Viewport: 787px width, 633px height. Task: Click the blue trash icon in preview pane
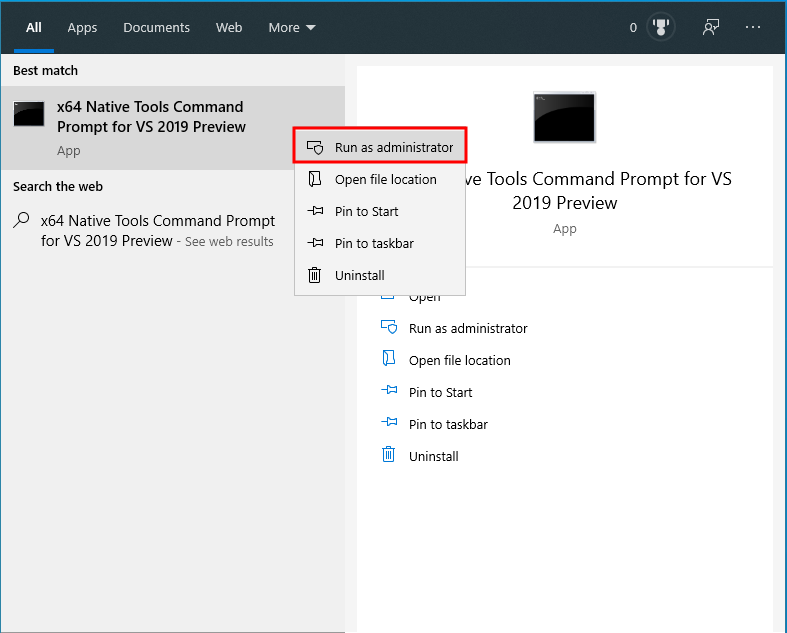pyautogui.click(x=388, y=454)
